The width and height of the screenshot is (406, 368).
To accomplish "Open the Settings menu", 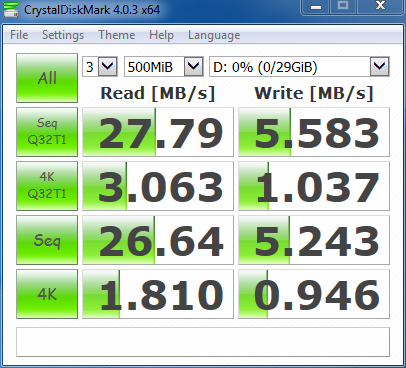I will [63, 35].
